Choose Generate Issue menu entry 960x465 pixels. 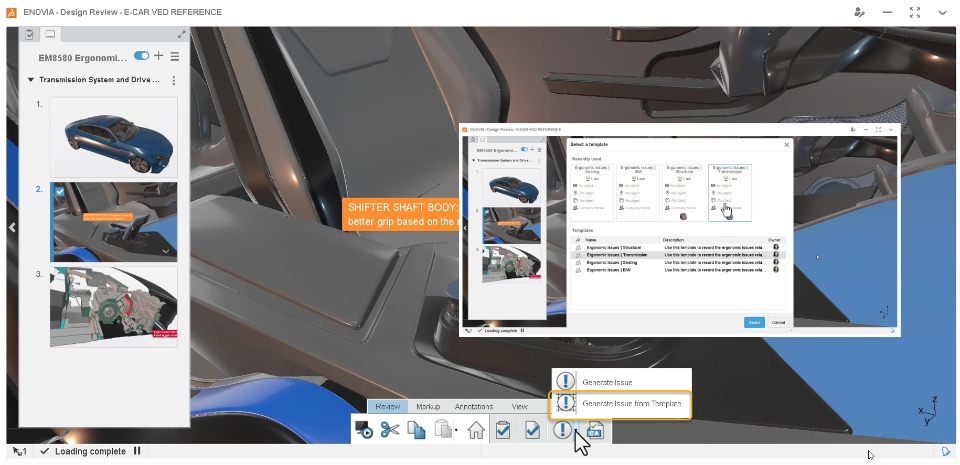point(621,382)
